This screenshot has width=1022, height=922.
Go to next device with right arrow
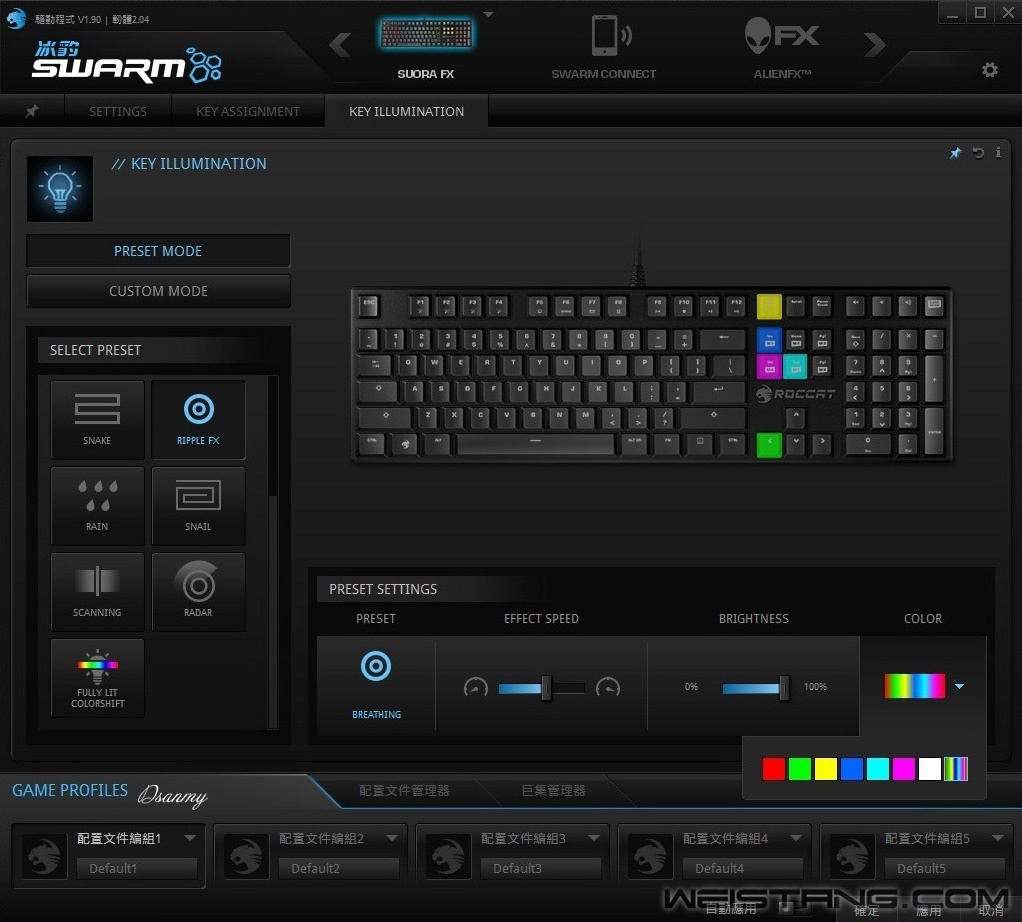(875, 44)
